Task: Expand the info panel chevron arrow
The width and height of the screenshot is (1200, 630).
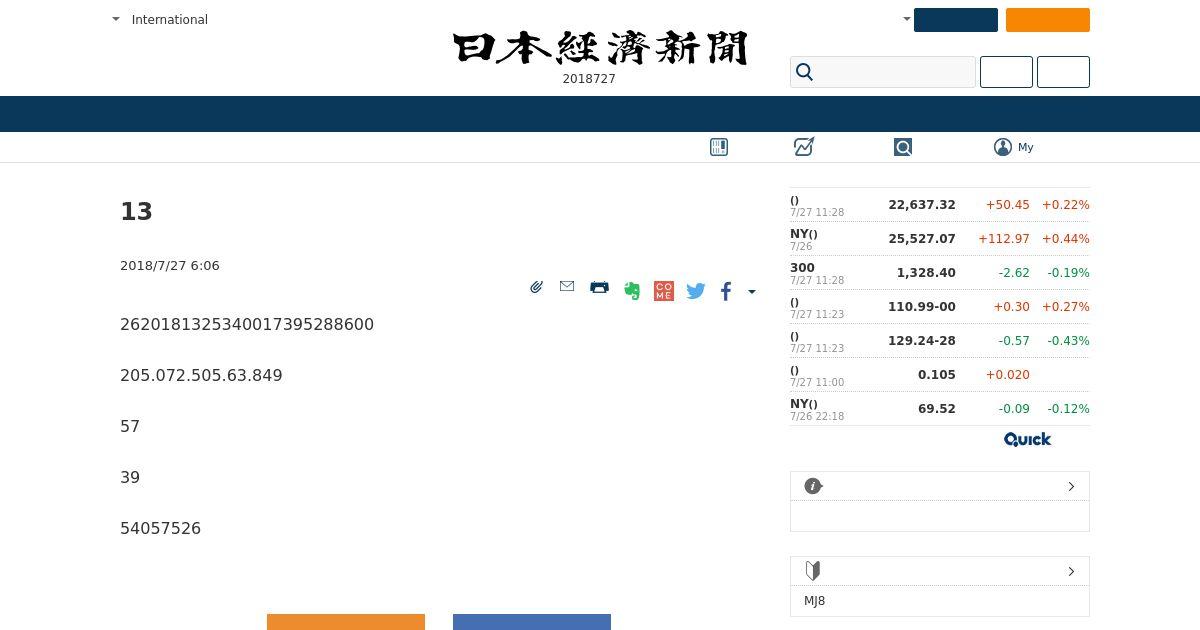Action: (x=1071, y=486)
